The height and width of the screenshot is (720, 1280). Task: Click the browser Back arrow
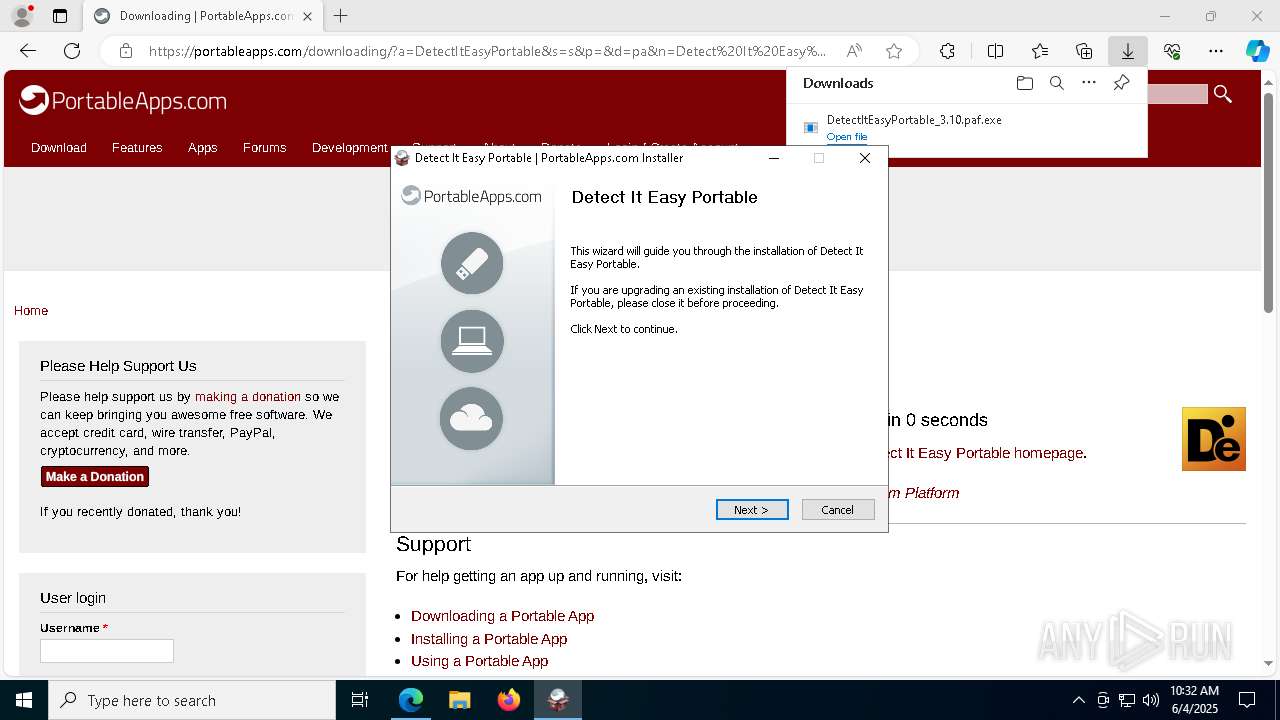[x=28, y=51]
